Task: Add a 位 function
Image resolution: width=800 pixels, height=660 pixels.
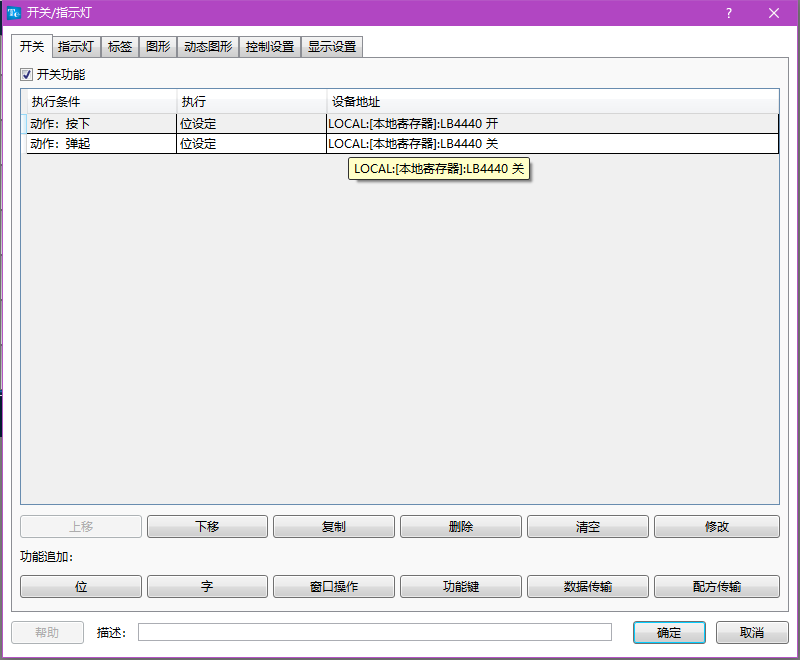Action: click(81, 587)
